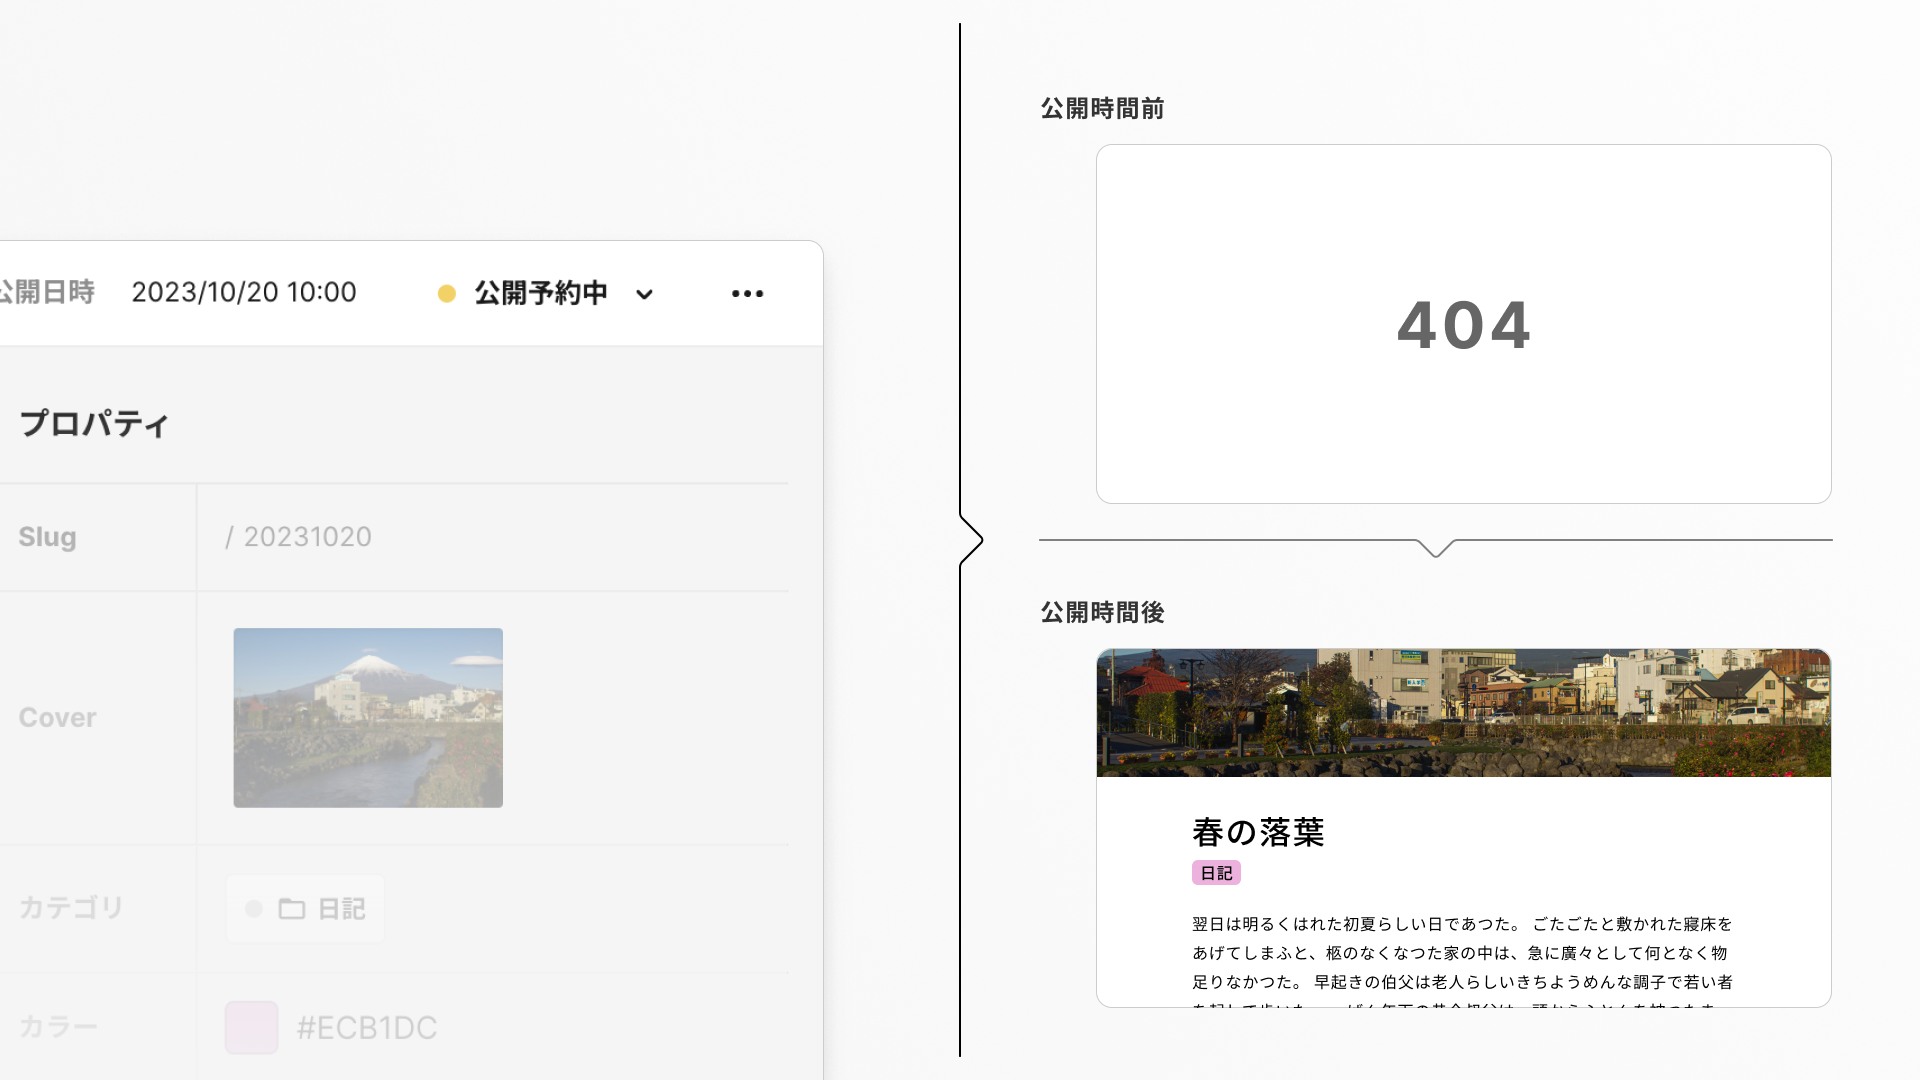Select the publish date 2023/10/20 10:00
The image size is (1920, 1080).
click(244, 292)
